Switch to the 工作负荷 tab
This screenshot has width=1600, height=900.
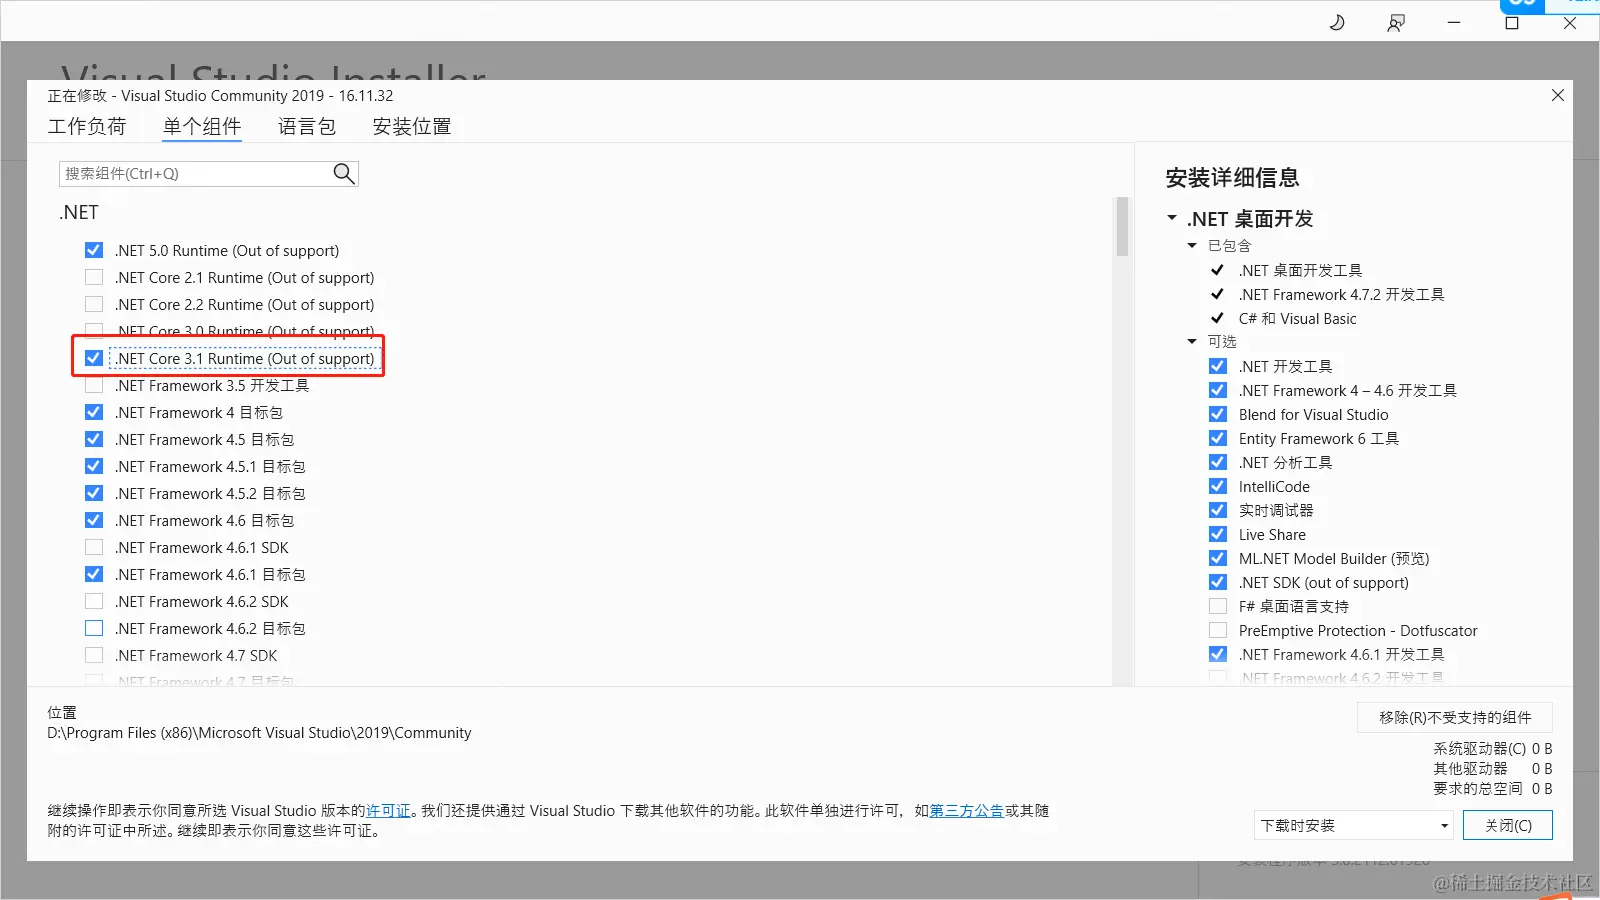pos(88,126)
